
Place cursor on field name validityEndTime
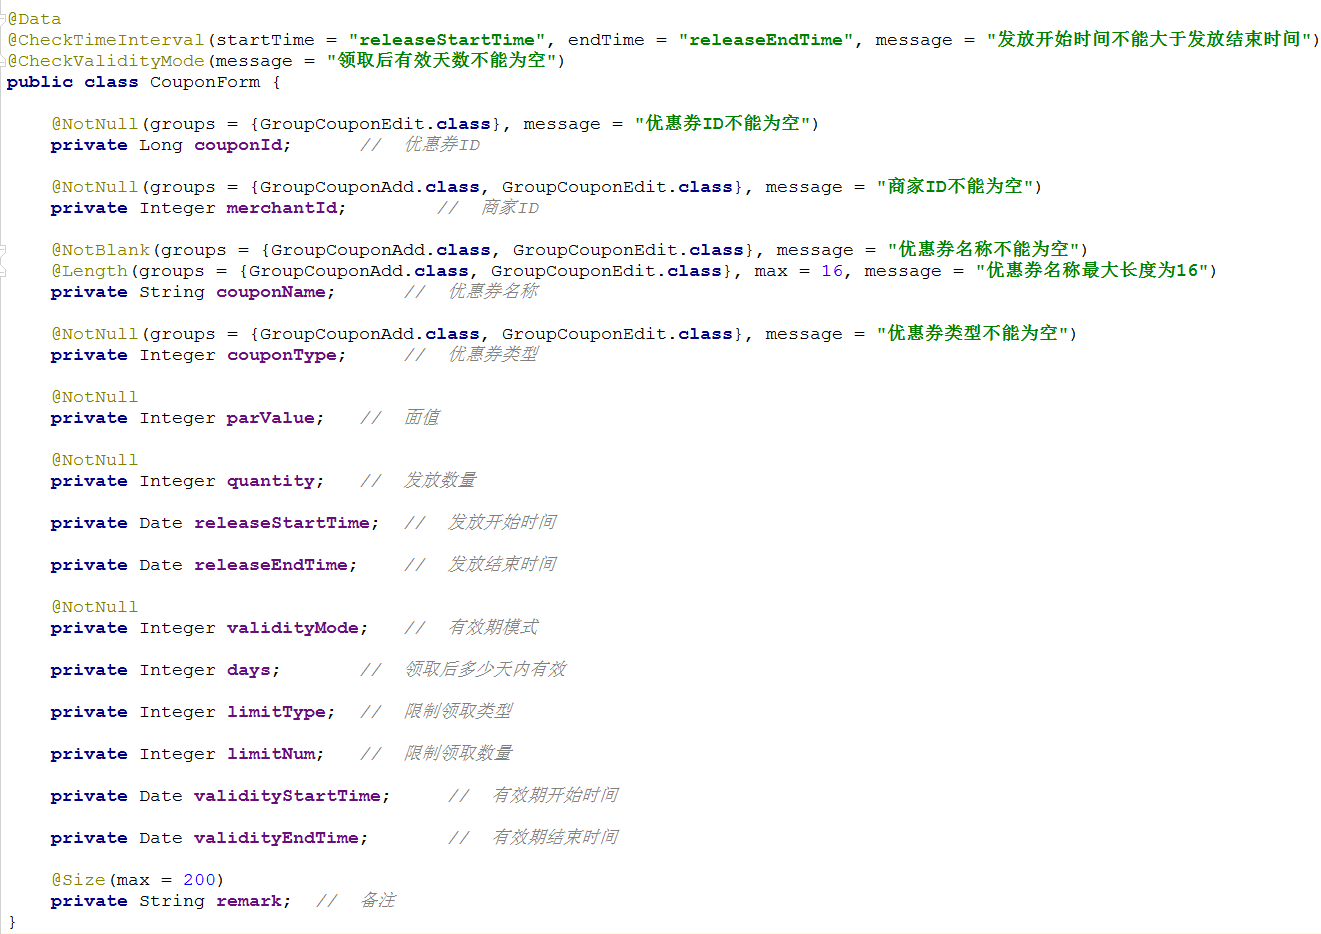click(276, 838)
